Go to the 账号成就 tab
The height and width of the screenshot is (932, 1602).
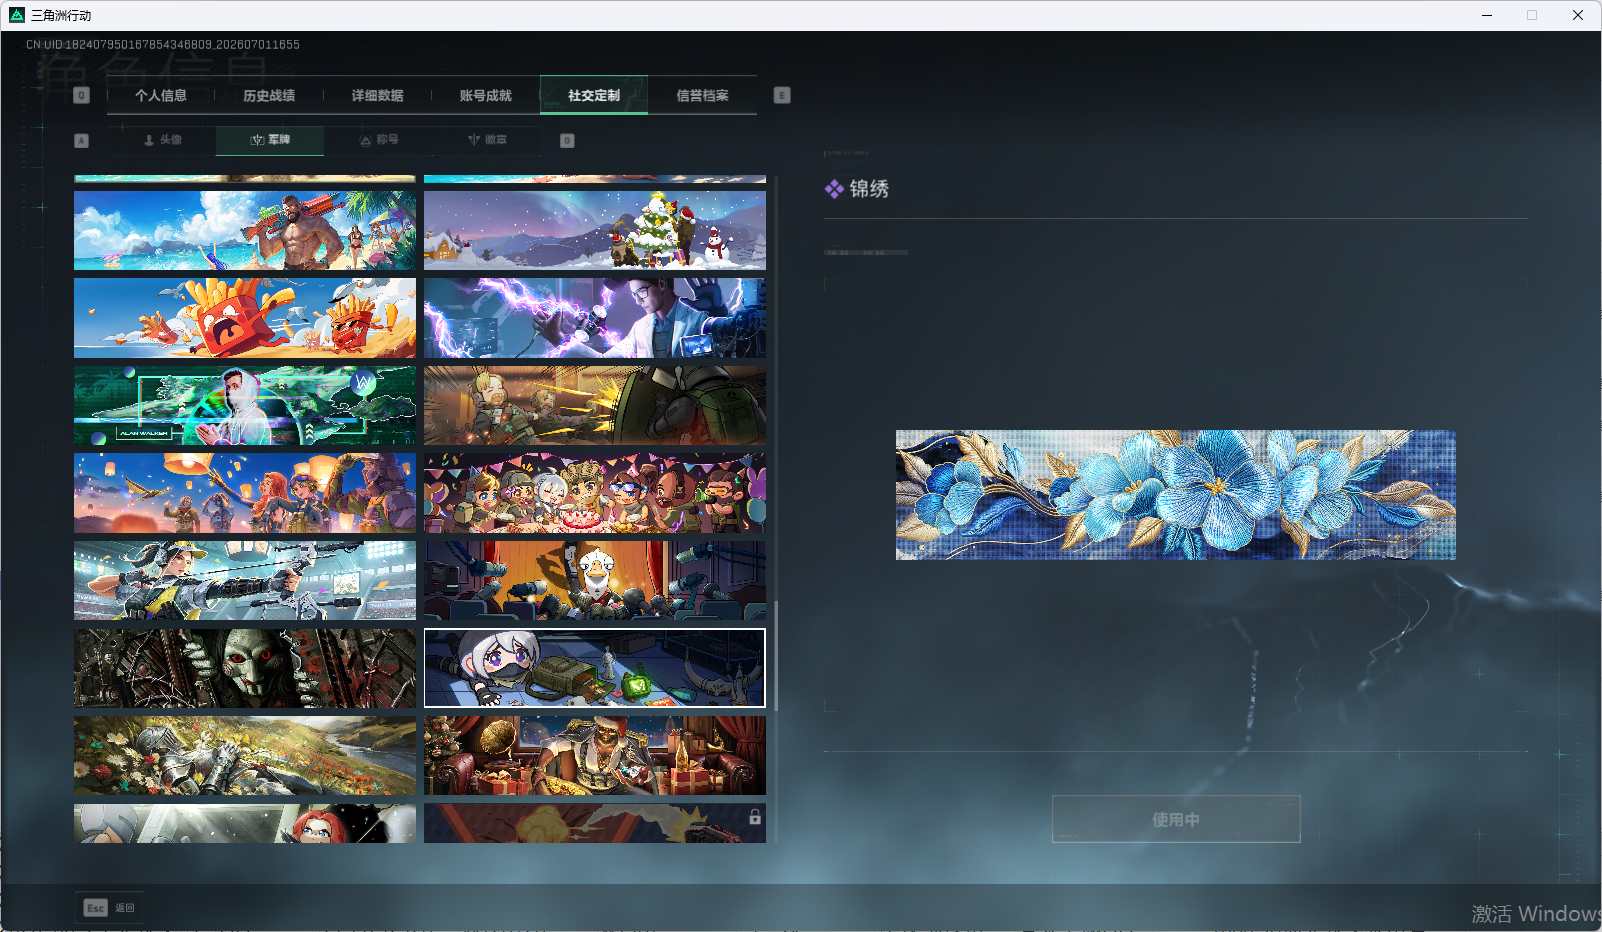[485, 96]
